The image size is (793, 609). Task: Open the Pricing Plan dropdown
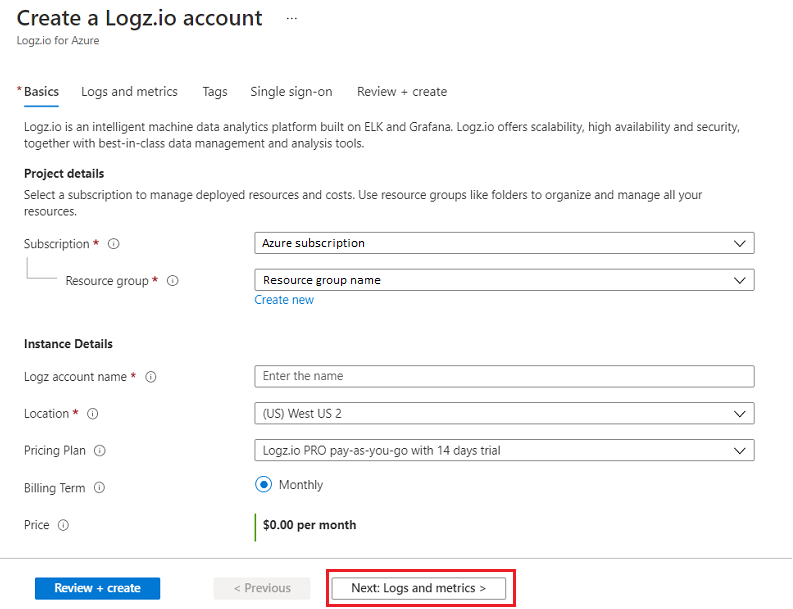pyautogui.click(x=504, y=451)
